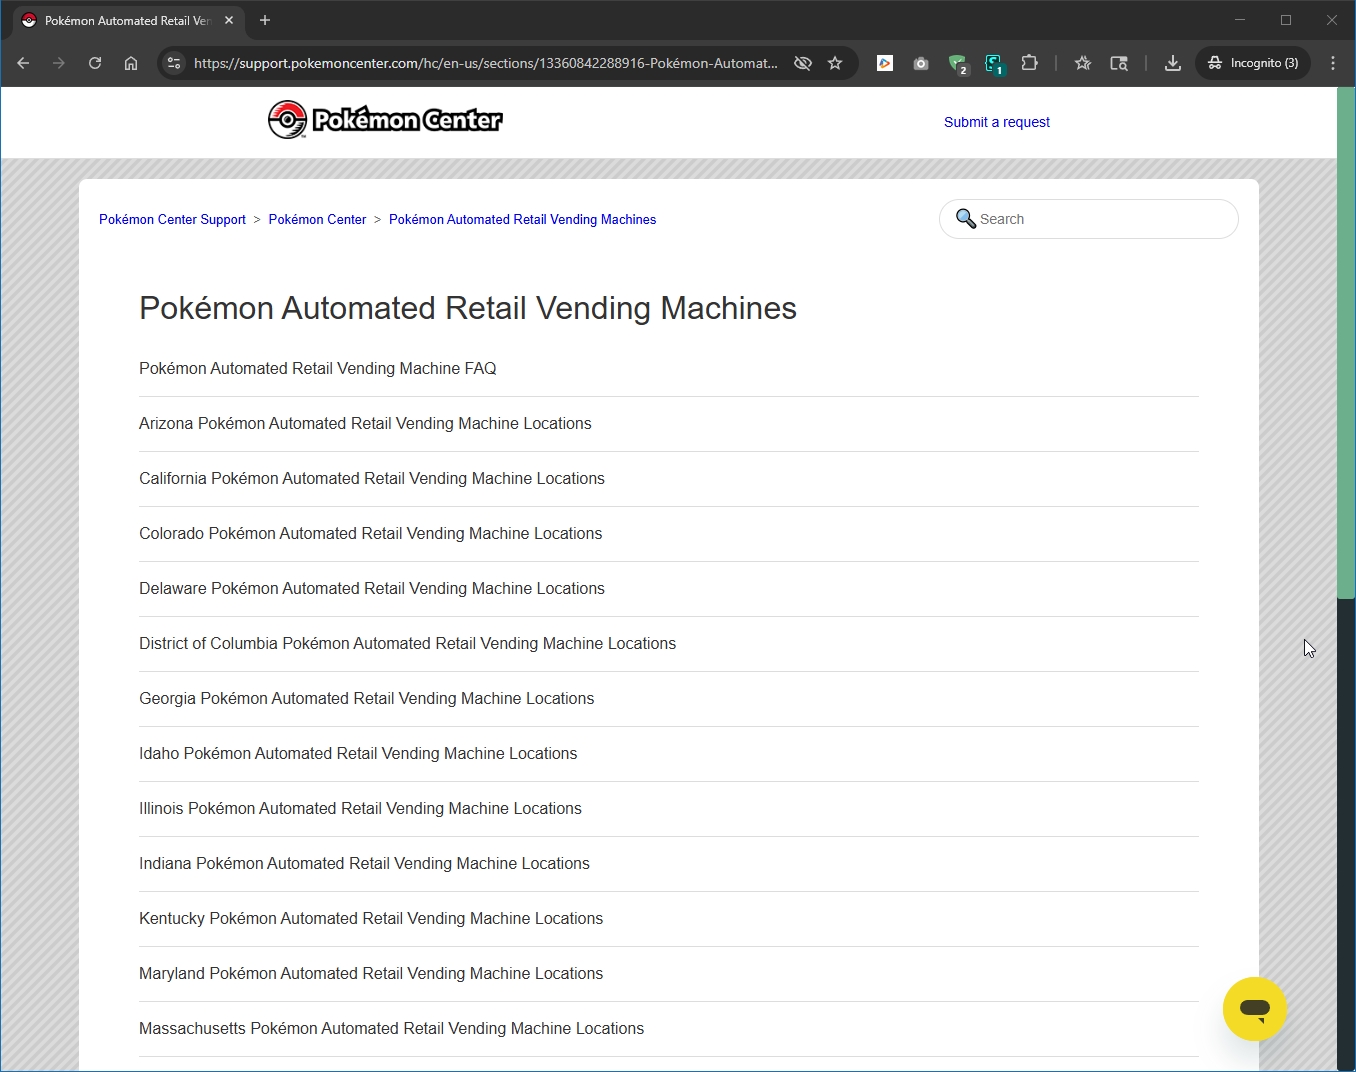Image resolution: width=1356 pixels, height=1072 pixels.
Task: Open a new browser tab
Action: [x=265, y=20]
